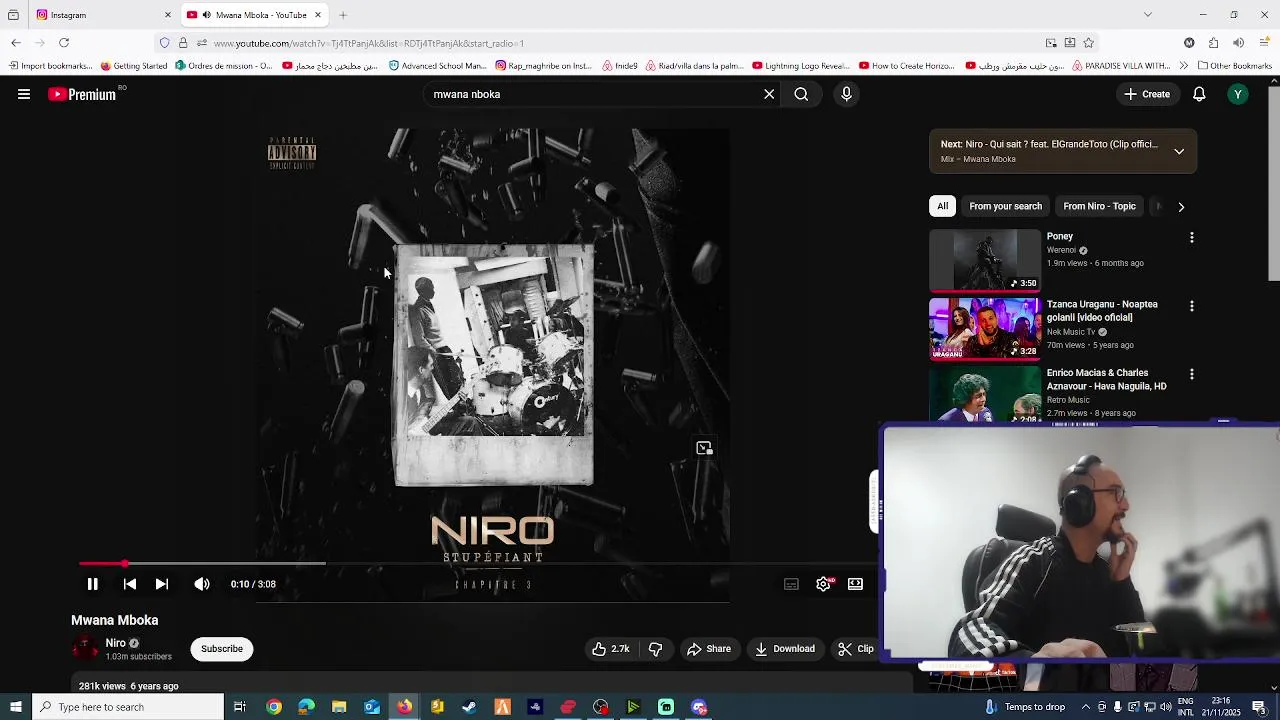Screen dimensions: 1280x720
Task: Show more filter chips with right arrow
Action: click(1181, 207)
